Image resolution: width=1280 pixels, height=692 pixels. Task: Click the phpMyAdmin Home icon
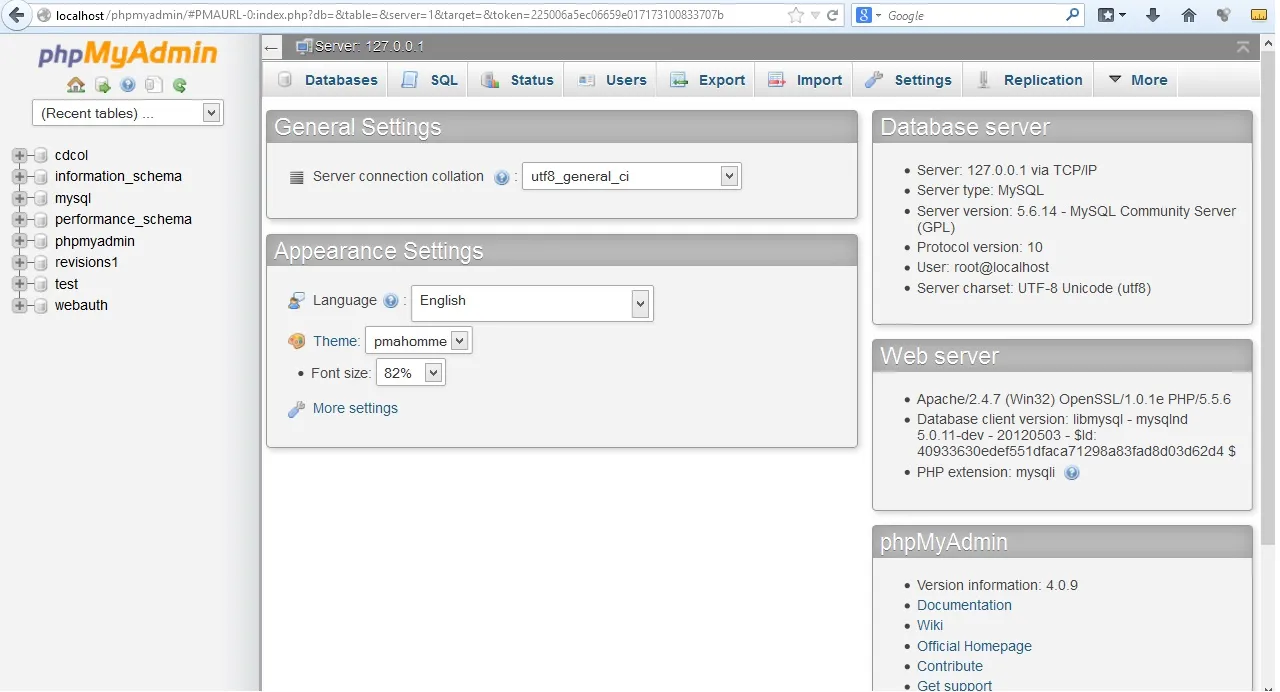click(76, 85)
